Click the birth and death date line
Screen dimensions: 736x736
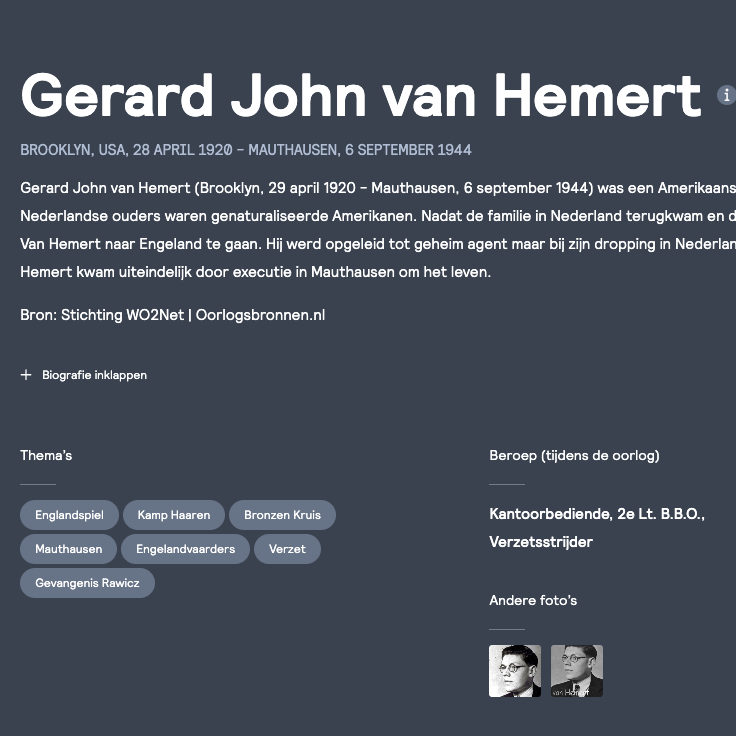coord(246,150)
